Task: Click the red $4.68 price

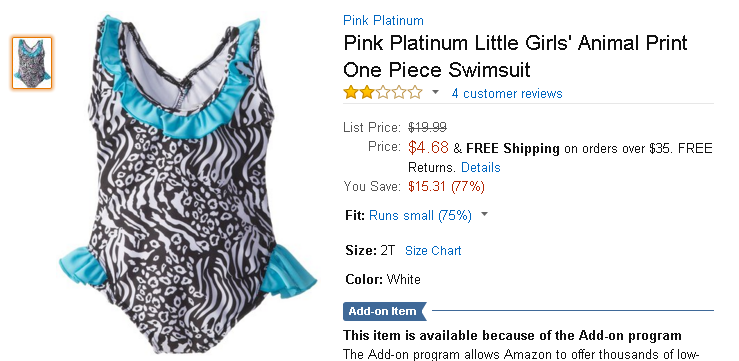Action: [x=428, y=148]
